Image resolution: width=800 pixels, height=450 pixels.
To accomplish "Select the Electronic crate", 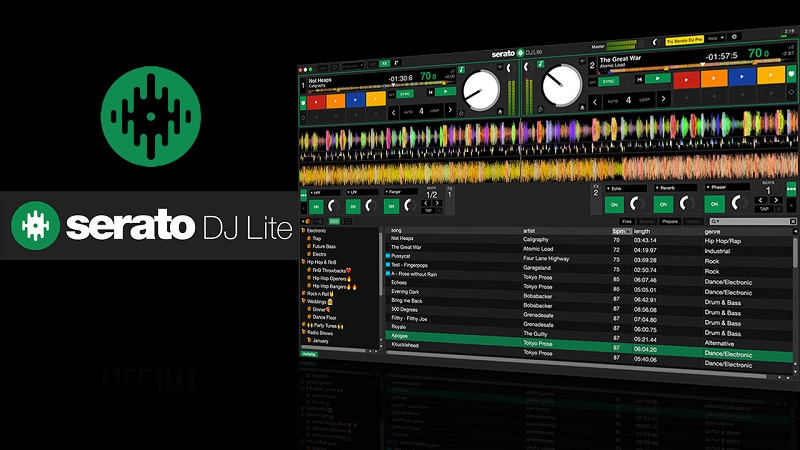I will (316, 231).
